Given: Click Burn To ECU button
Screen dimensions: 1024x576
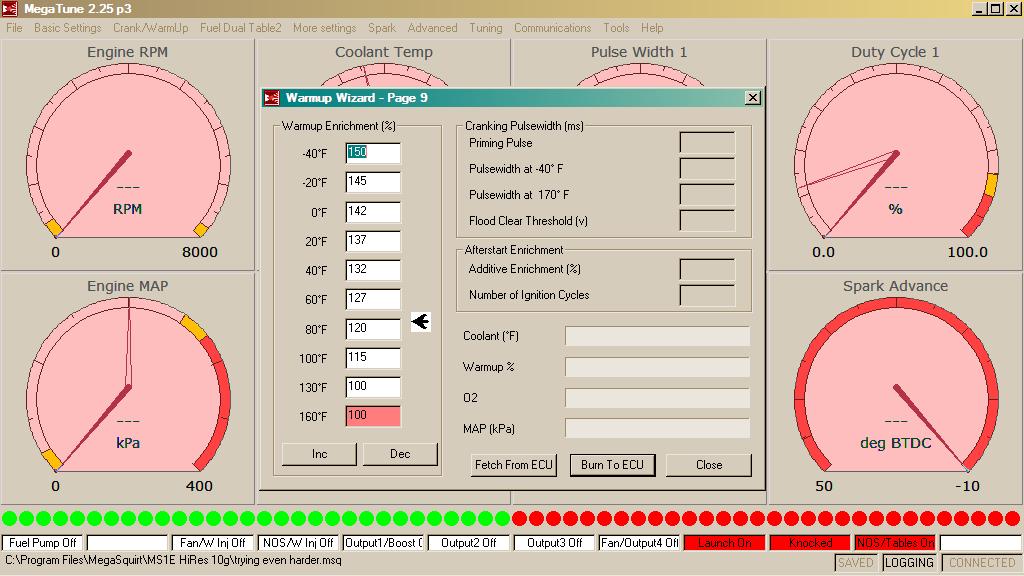Looking at the screenshot, I should [x=612, y=465].
